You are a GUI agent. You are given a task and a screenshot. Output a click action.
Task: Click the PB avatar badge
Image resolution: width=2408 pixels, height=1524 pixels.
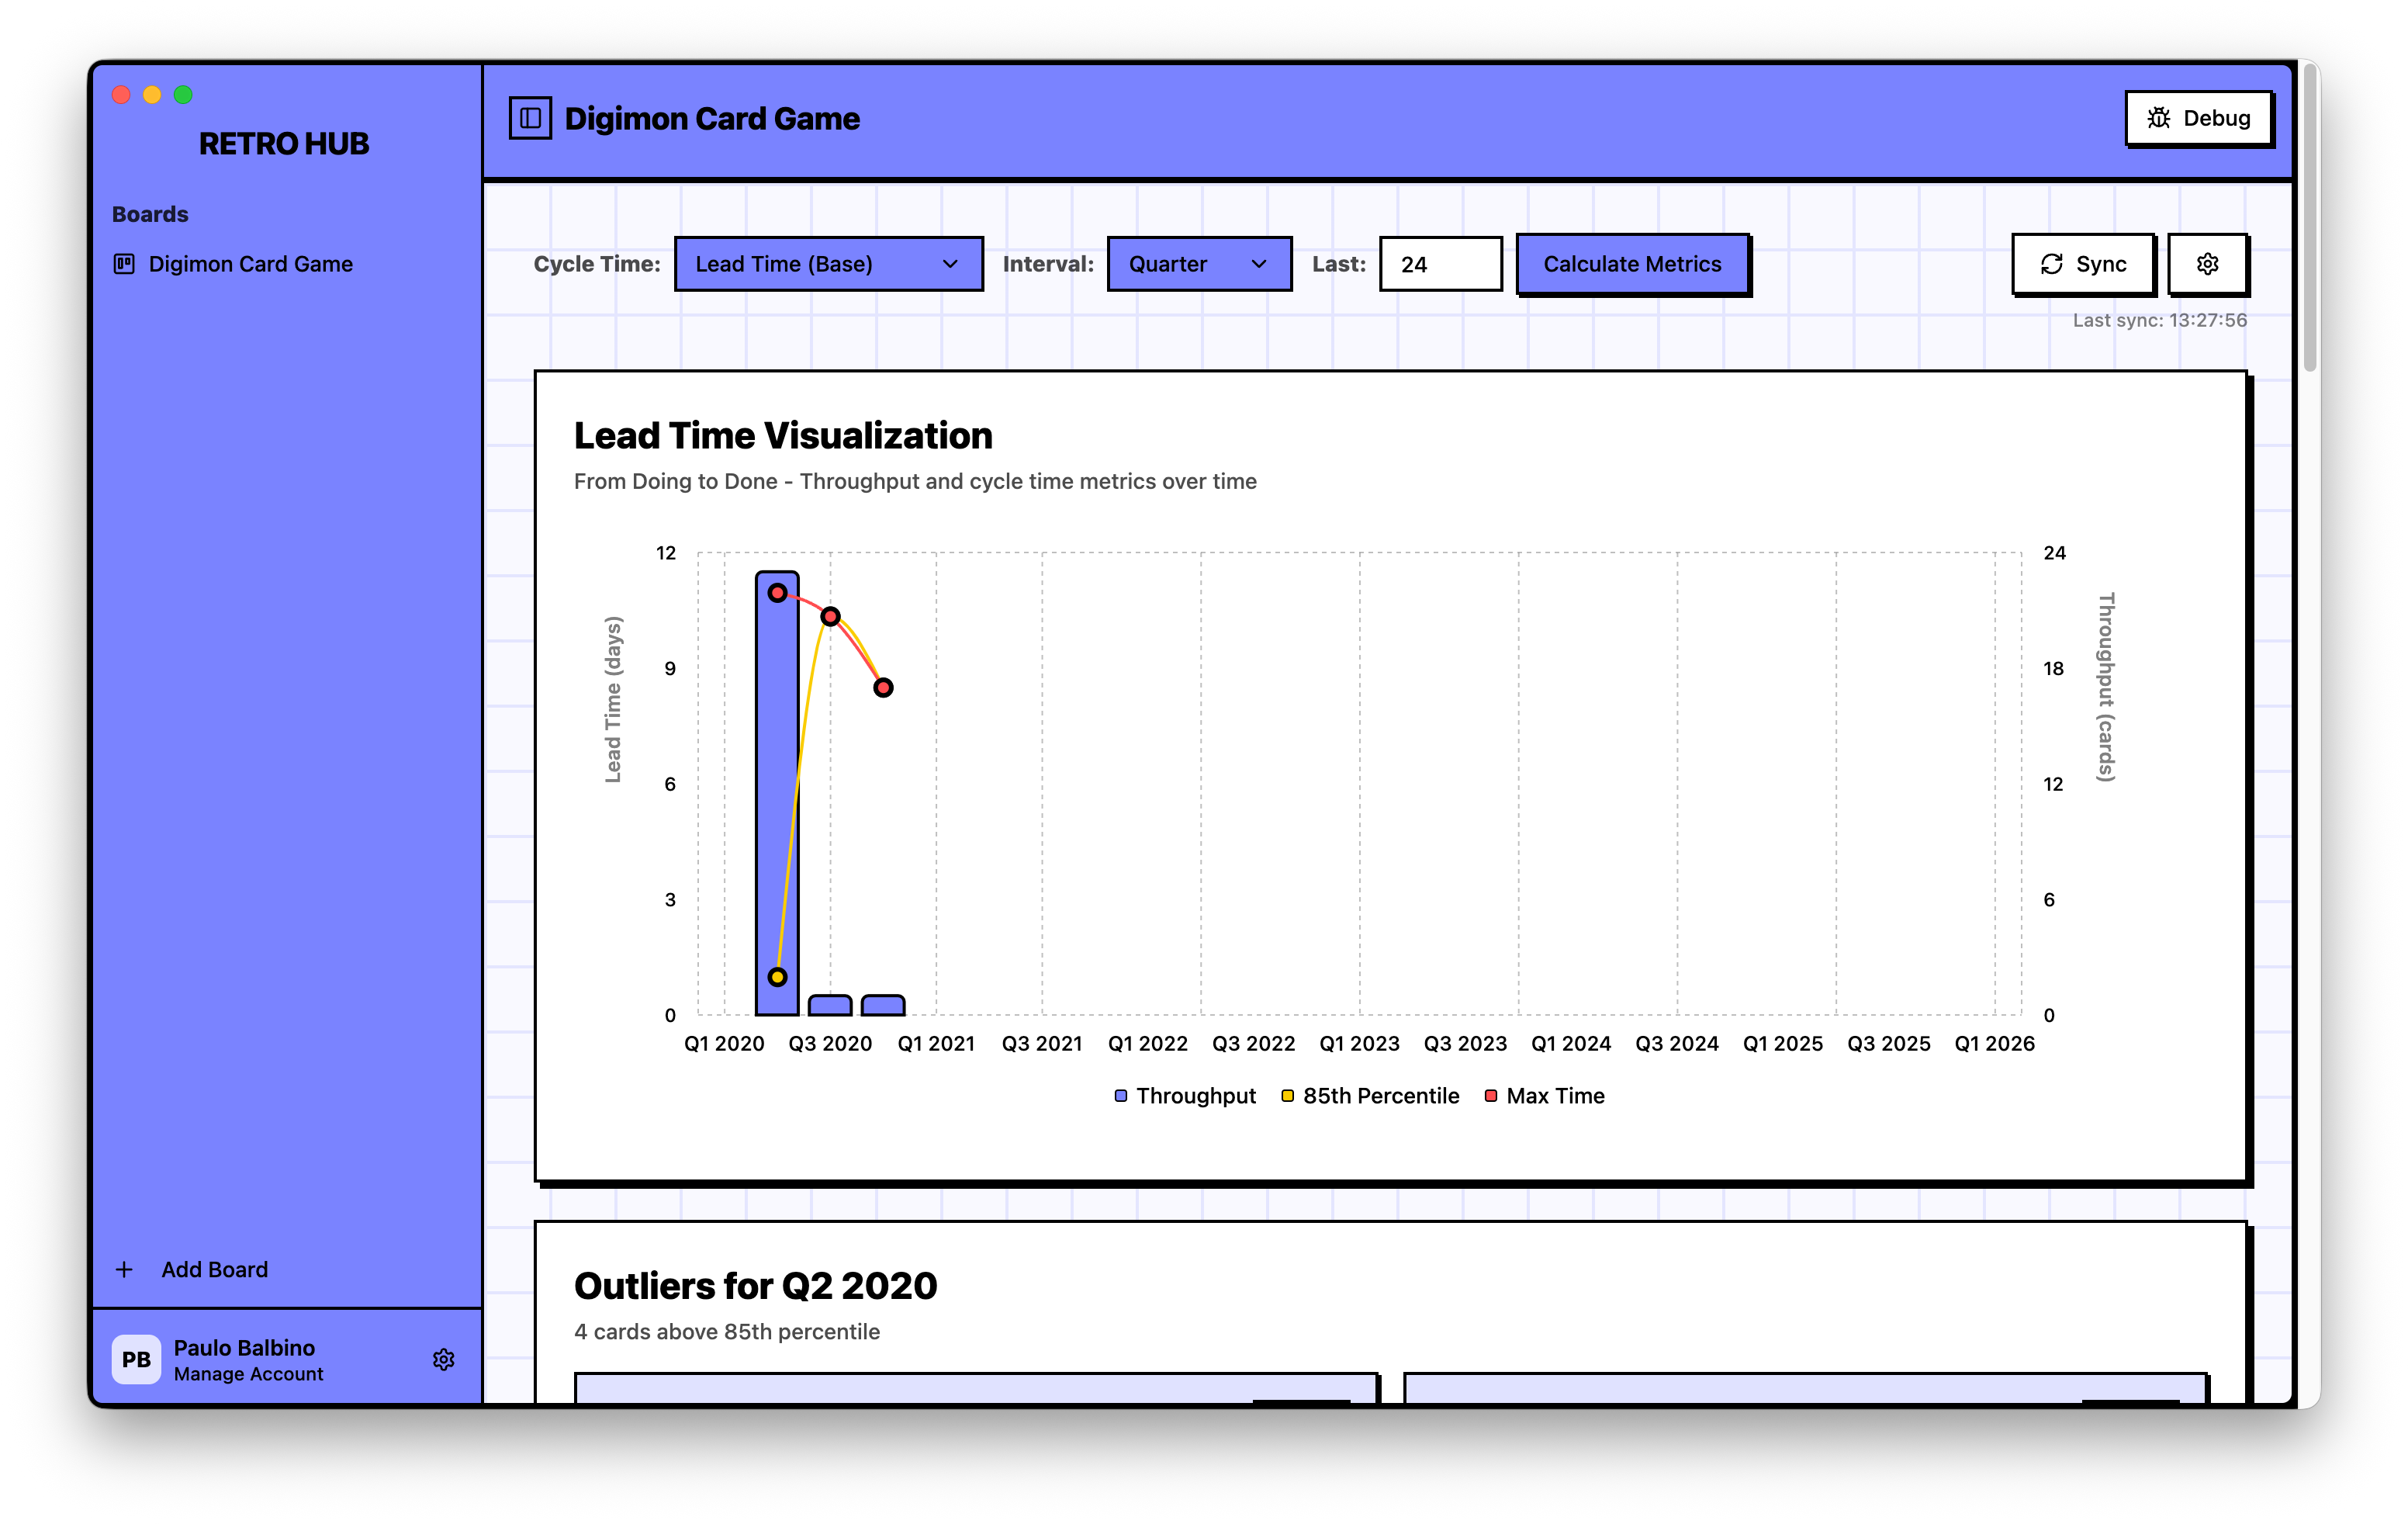tap(136, 1359)
